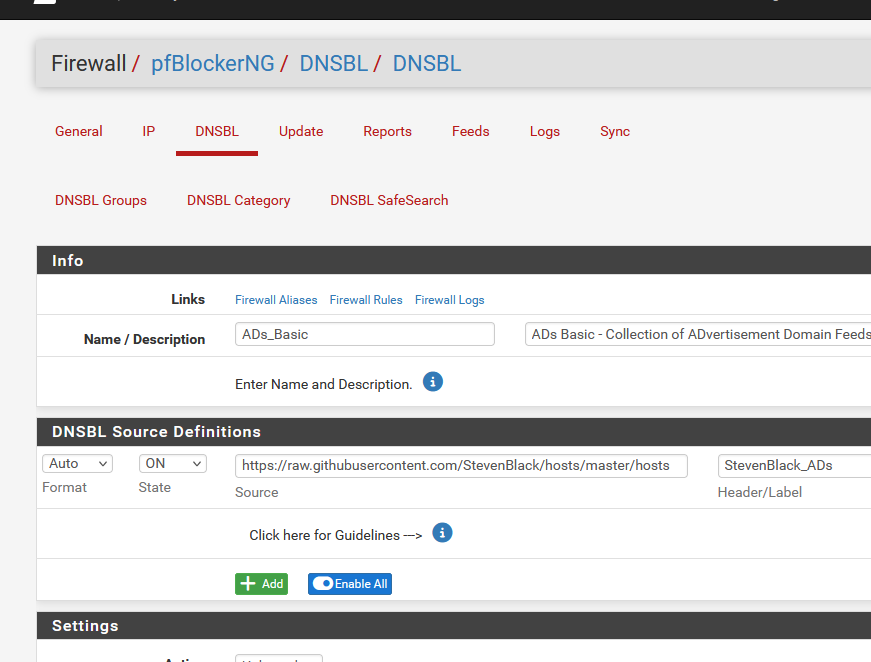Open the Logs tab
This screenshot has width=871, height=662.
[x=545, y=131]
